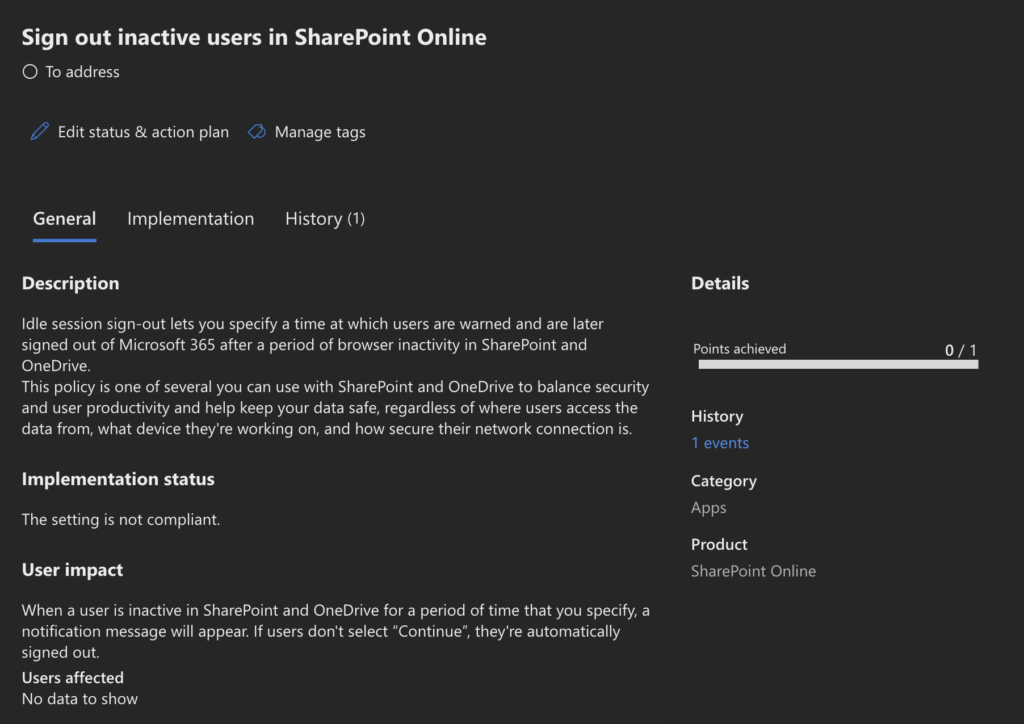The image size is (1024, 724).
Task: Select the User impact heading
Action: (x=72, y=570)
